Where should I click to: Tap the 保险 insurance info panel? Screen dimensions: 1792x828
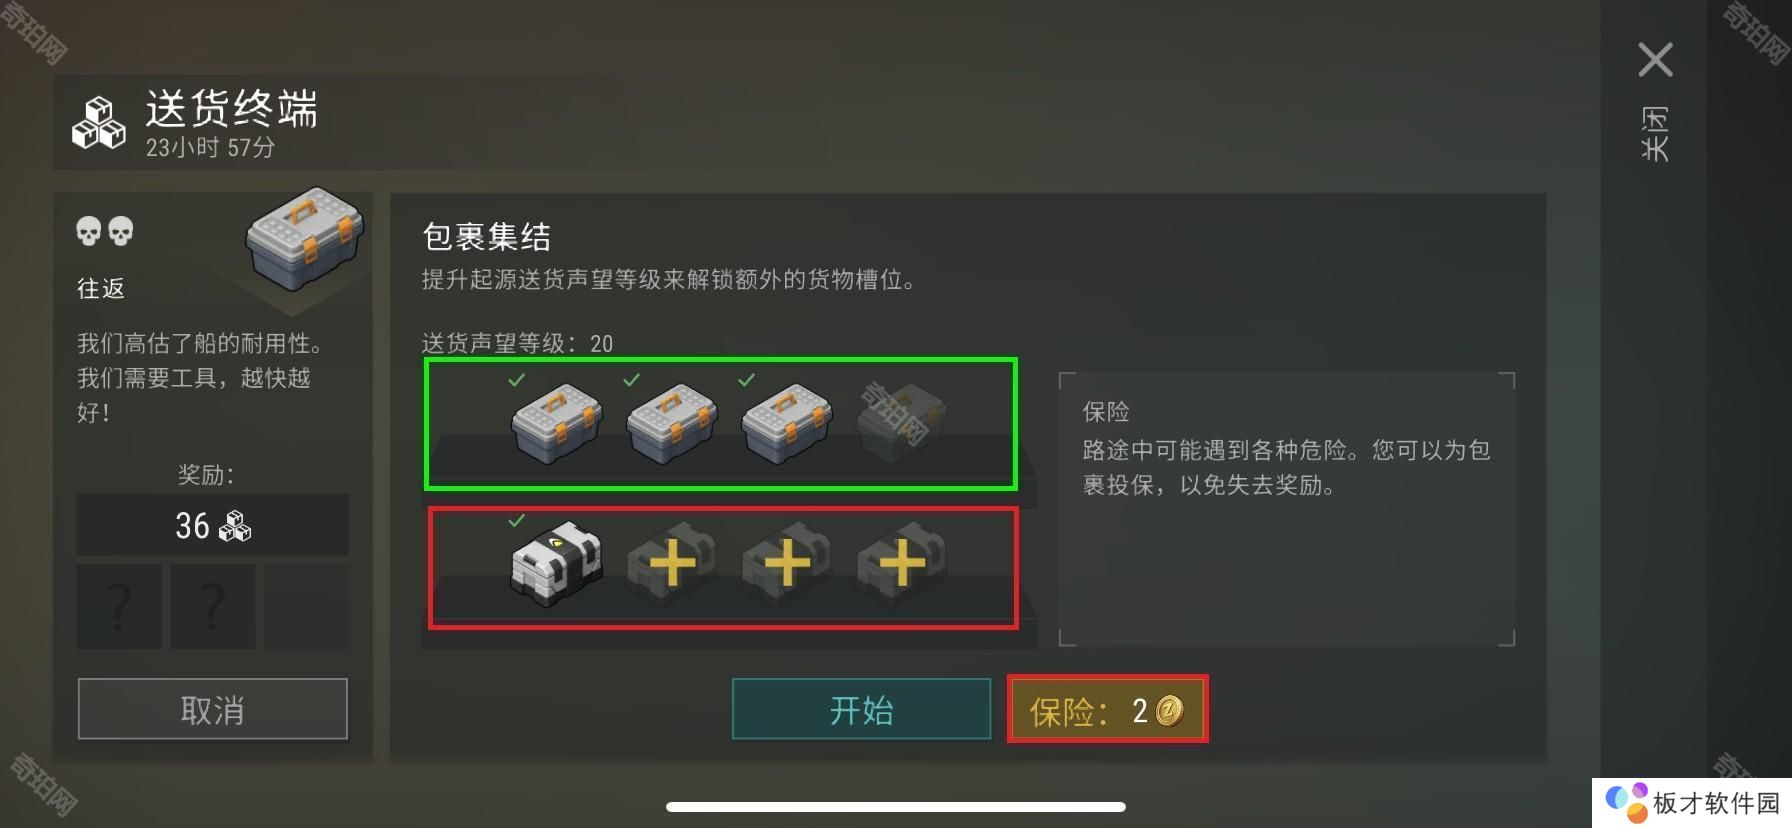click(1287, 509)
